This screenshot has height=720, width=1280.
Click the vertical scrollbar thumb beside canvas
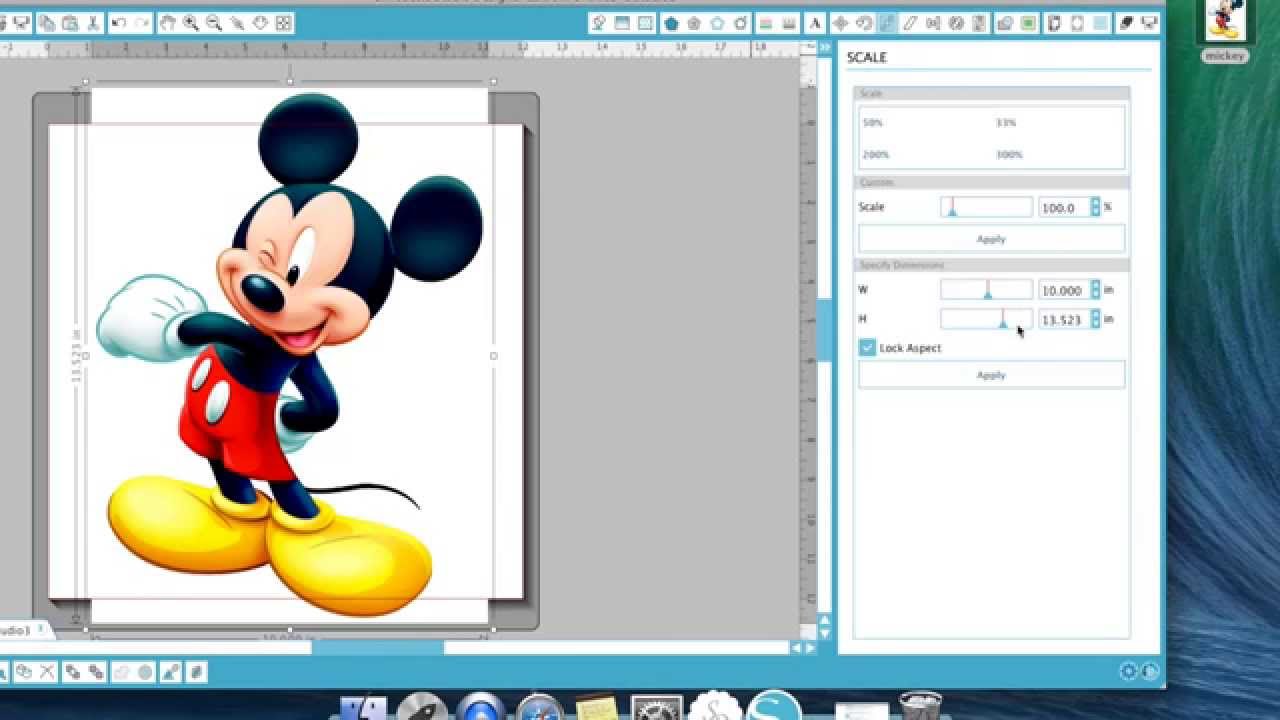pyautogui.click(x=825, y=330)
